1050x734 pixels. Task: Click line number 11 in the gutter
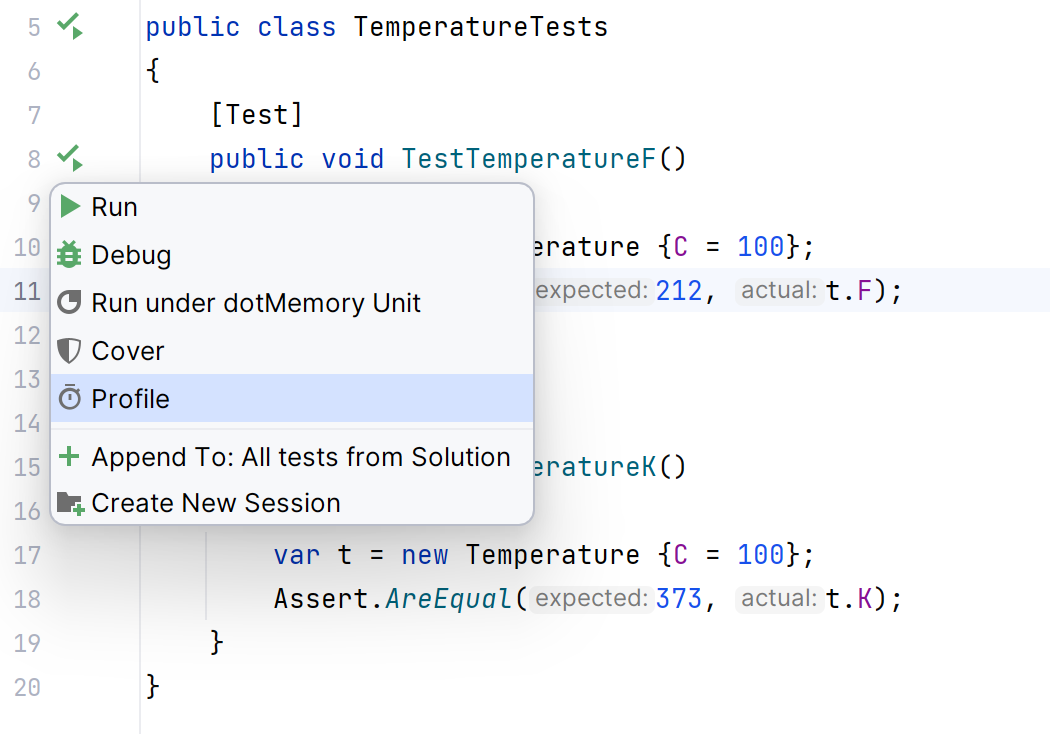(x=27, y=289)
